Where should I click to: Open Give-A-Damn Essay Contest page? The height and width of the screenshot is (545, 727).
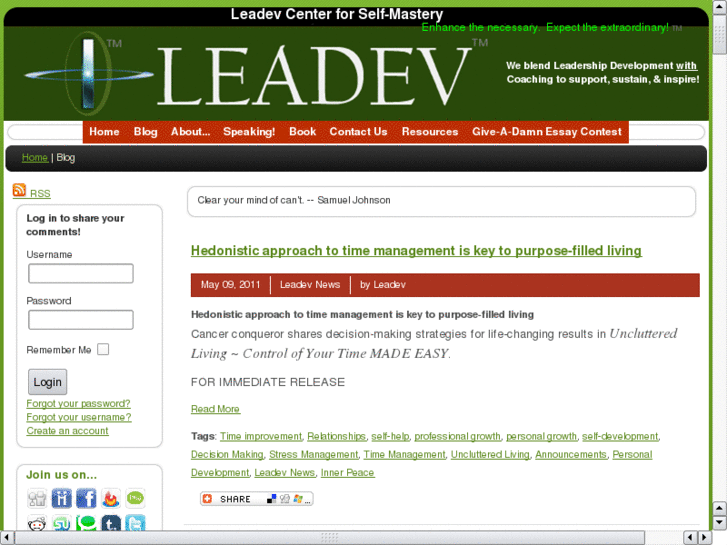point(547,132)
